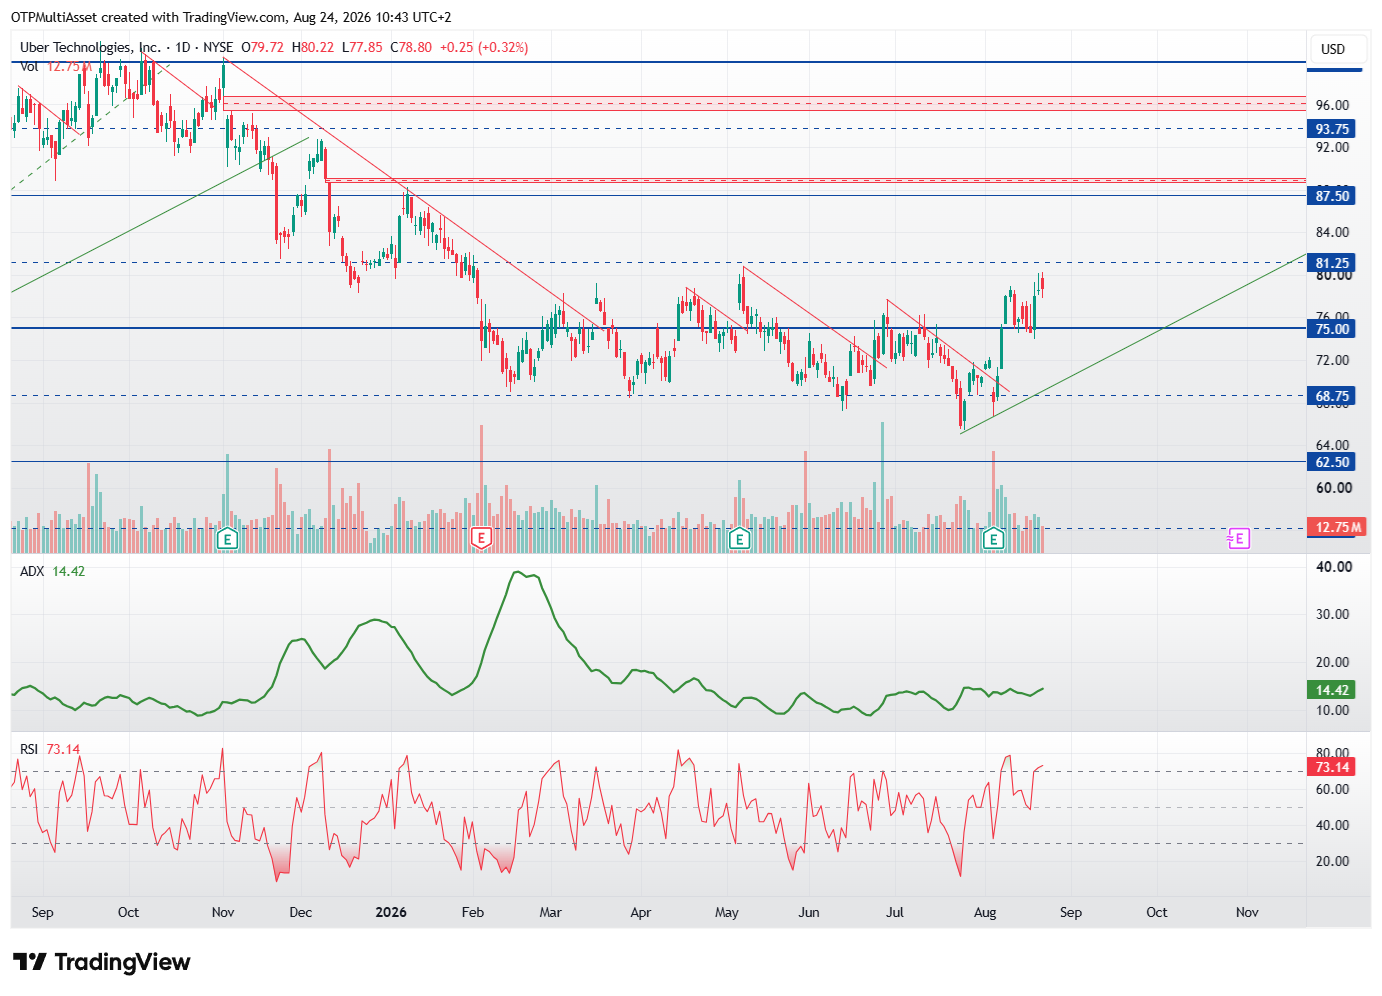Image resolution: width=1382 pixels, height=996 pixels.
Task: Click the 68.75 price level label
Action: click(x=1332, y=396)
